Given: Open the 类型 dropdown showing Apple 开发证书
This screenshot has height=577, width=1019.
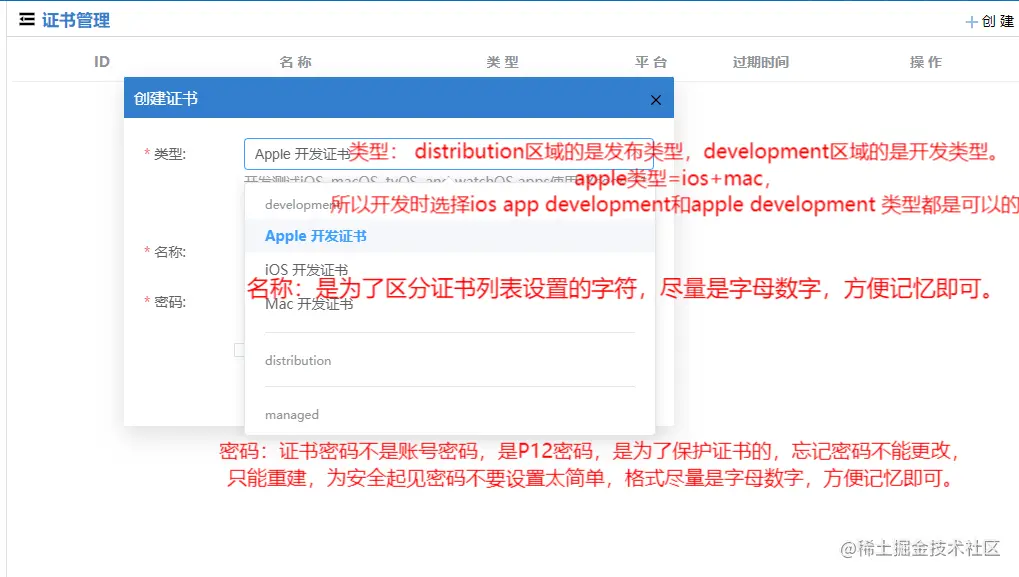Looking at the screenshot, I should point(449,154).
